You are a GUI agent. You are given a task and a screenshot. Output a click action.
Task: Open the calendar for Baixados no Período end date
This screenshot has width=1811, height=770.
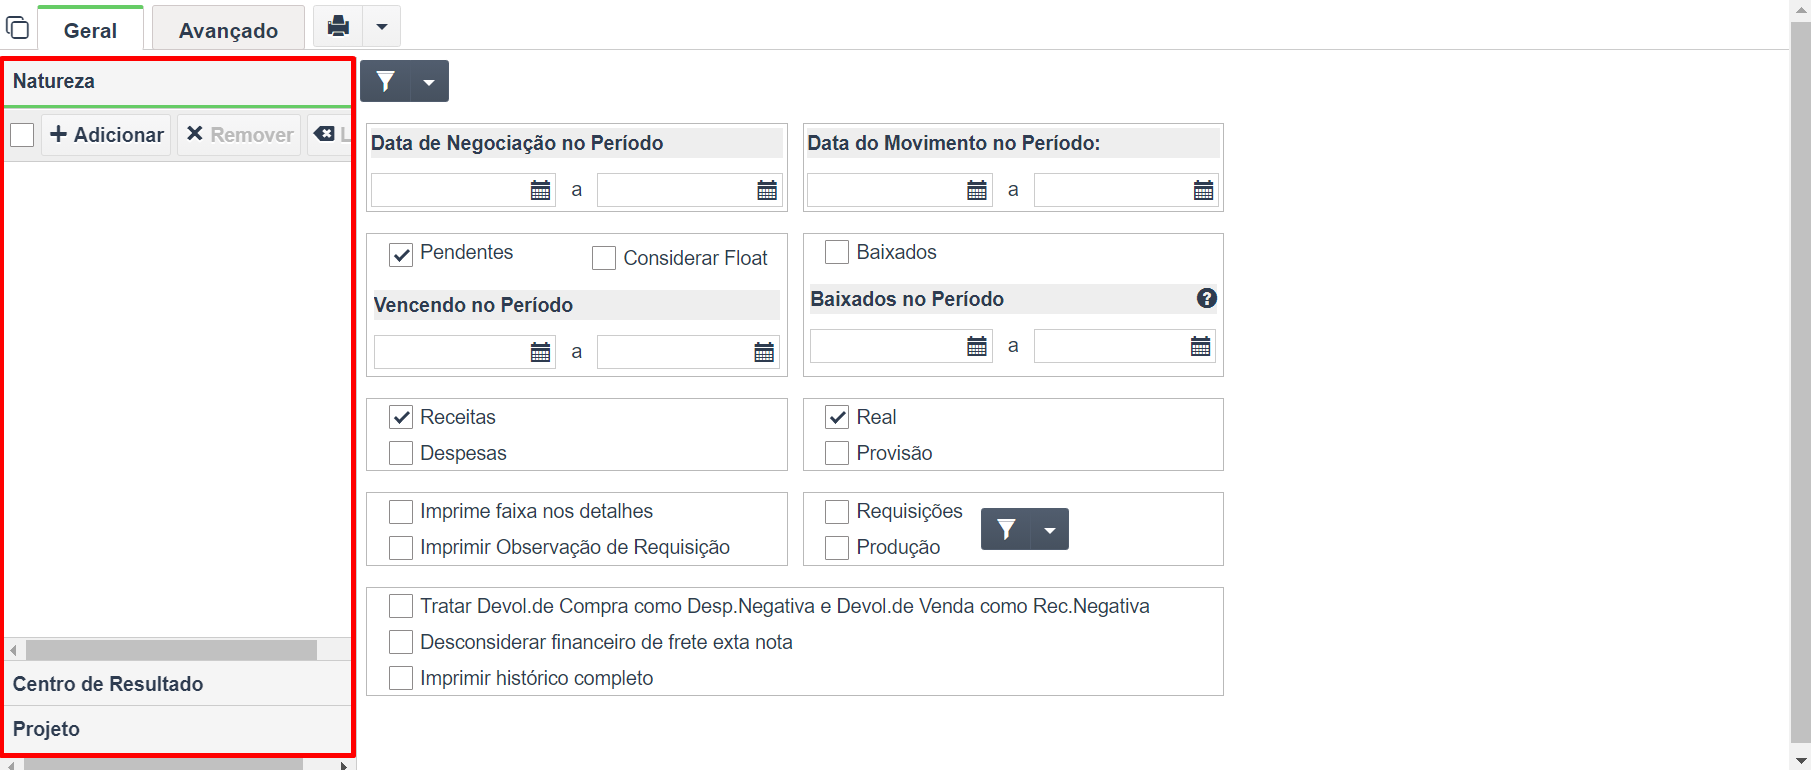coord(1200,346)
